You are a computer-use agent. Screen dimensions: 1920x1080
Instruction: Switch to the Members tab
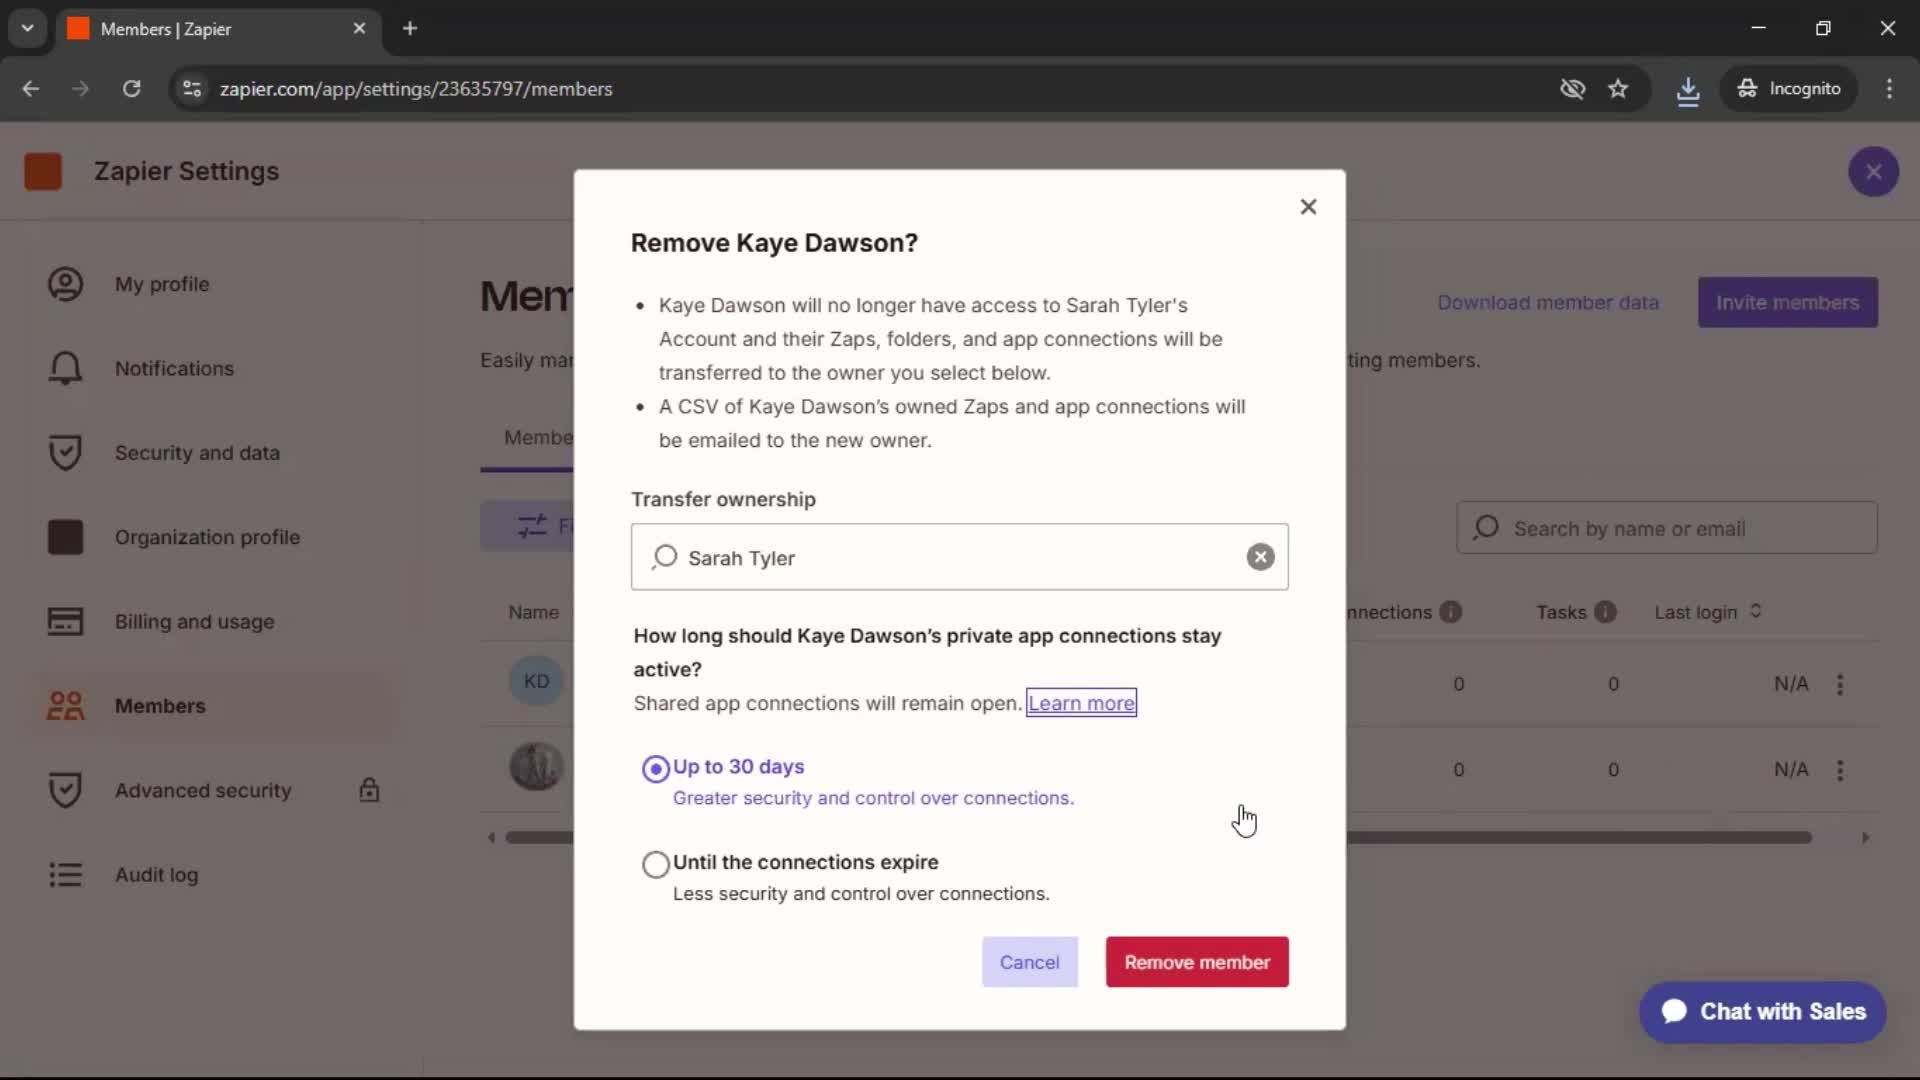(538, 438)
